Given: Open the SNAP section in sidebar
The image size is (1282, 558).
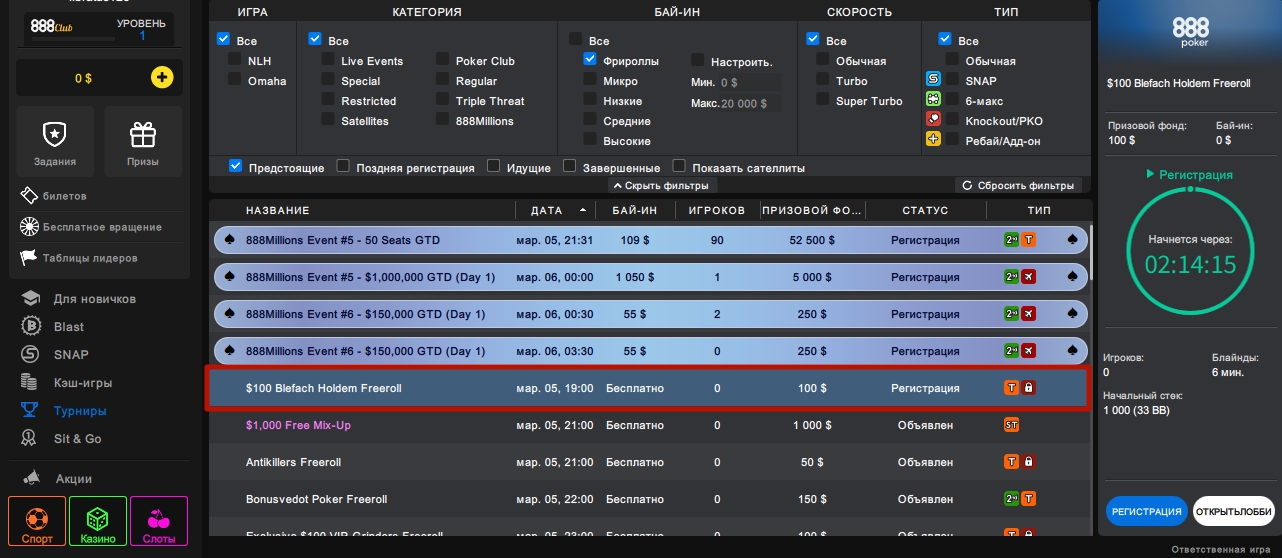Looking at the screenshot, I should [x=56, y=355].
